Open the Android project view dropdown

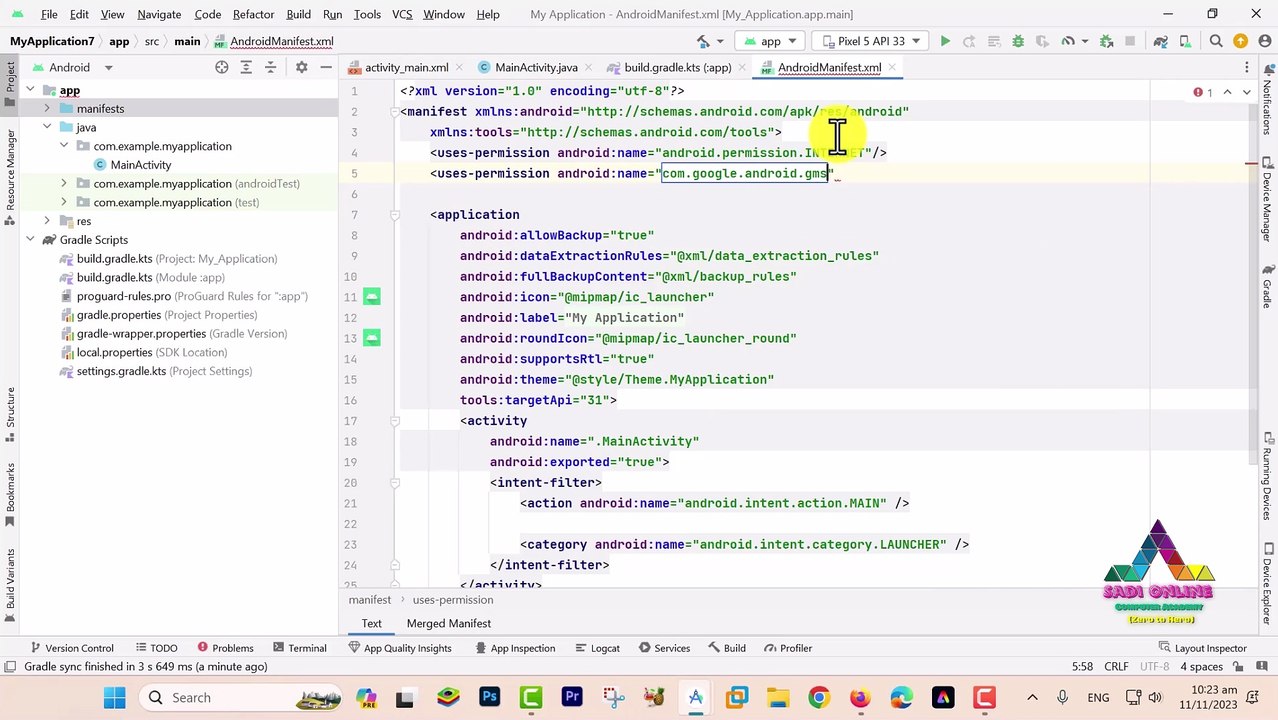pyautogui.click(x=75, y=67)
